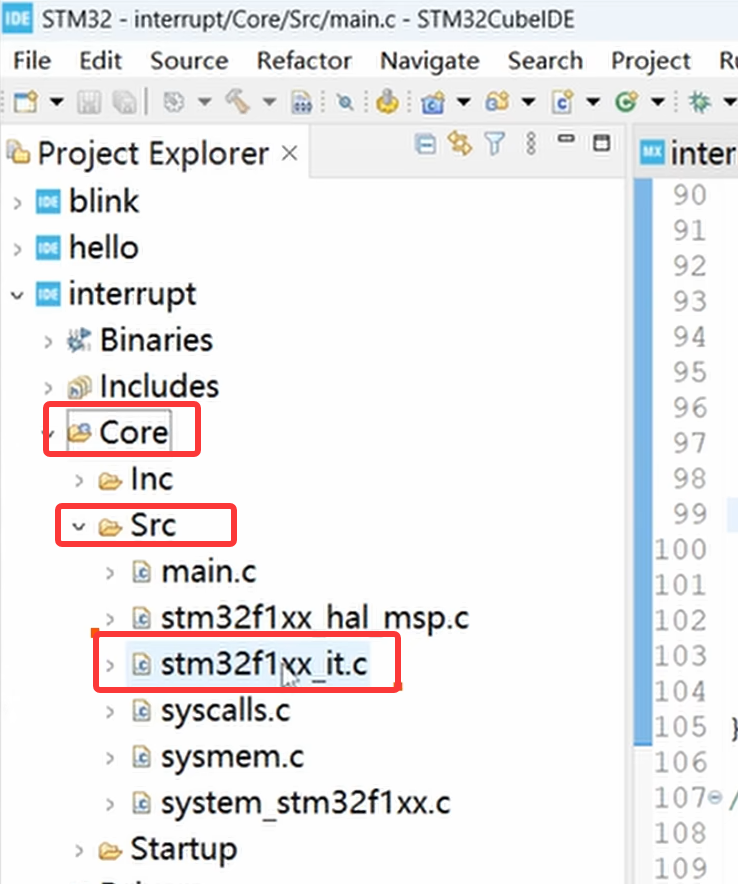This screenshot has width=738, height=884.
Task: Select the interrupt project
Action: 132,294
